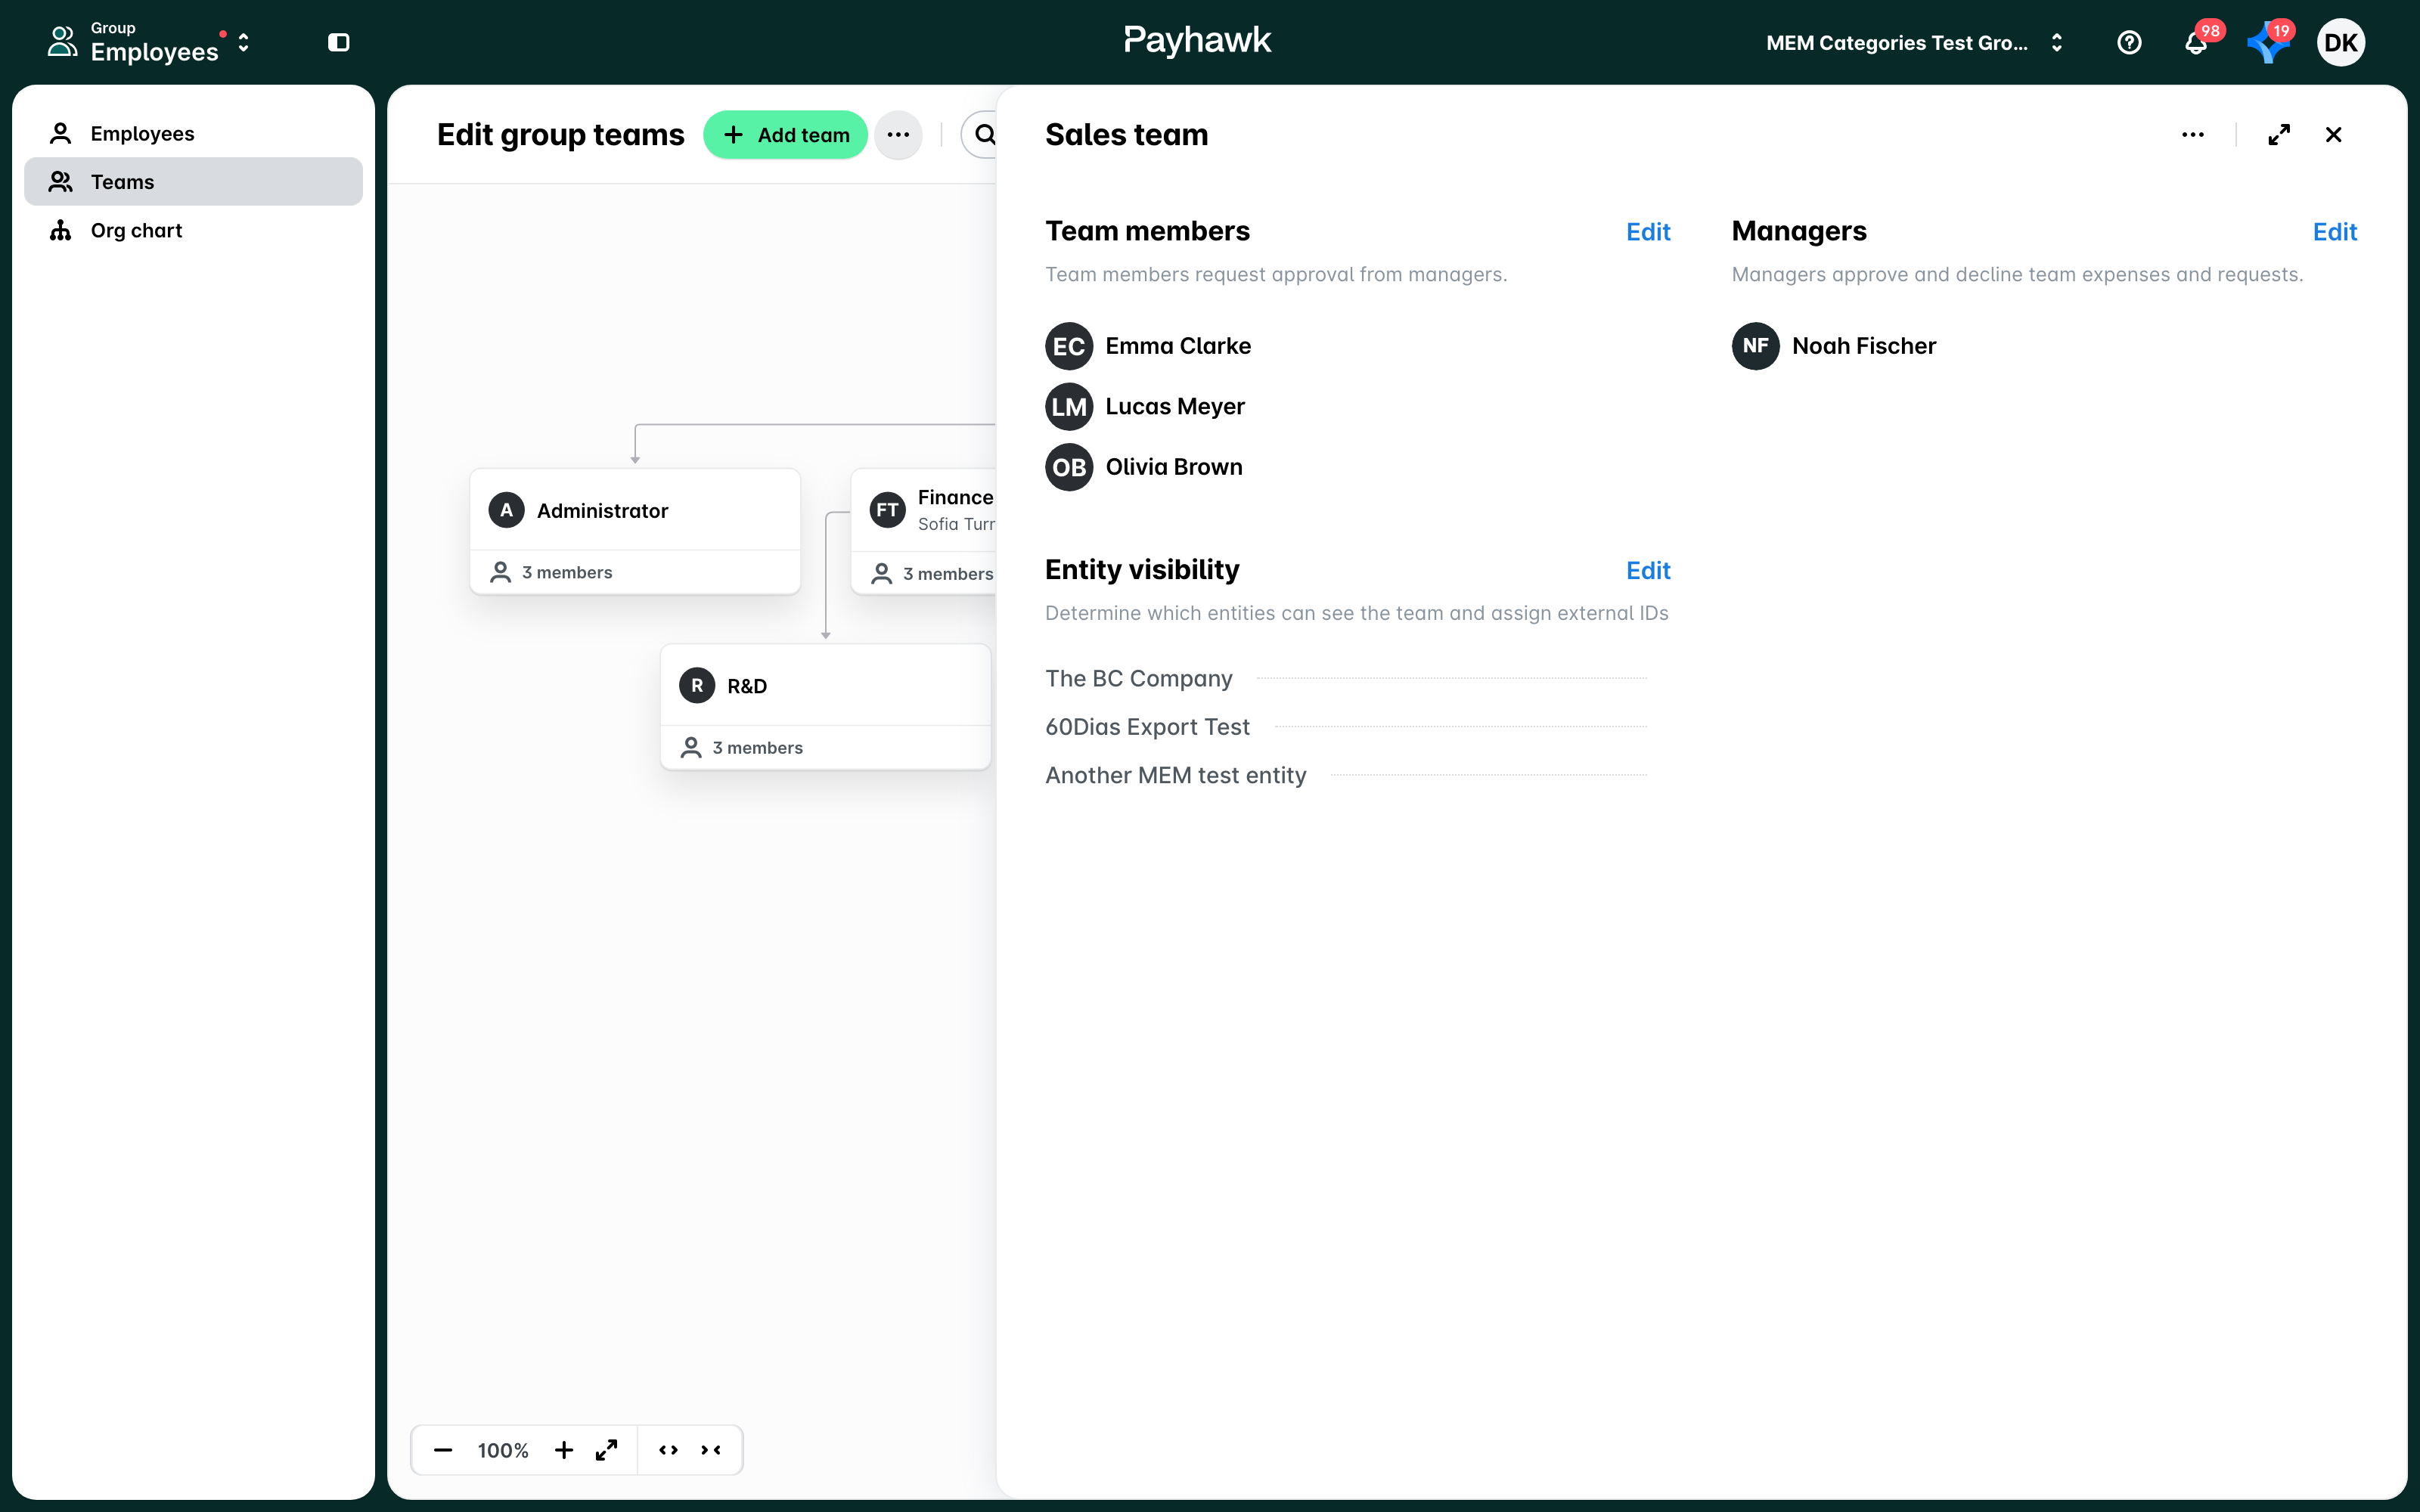Click the 100% zoom level value

tap(503, 1450)
